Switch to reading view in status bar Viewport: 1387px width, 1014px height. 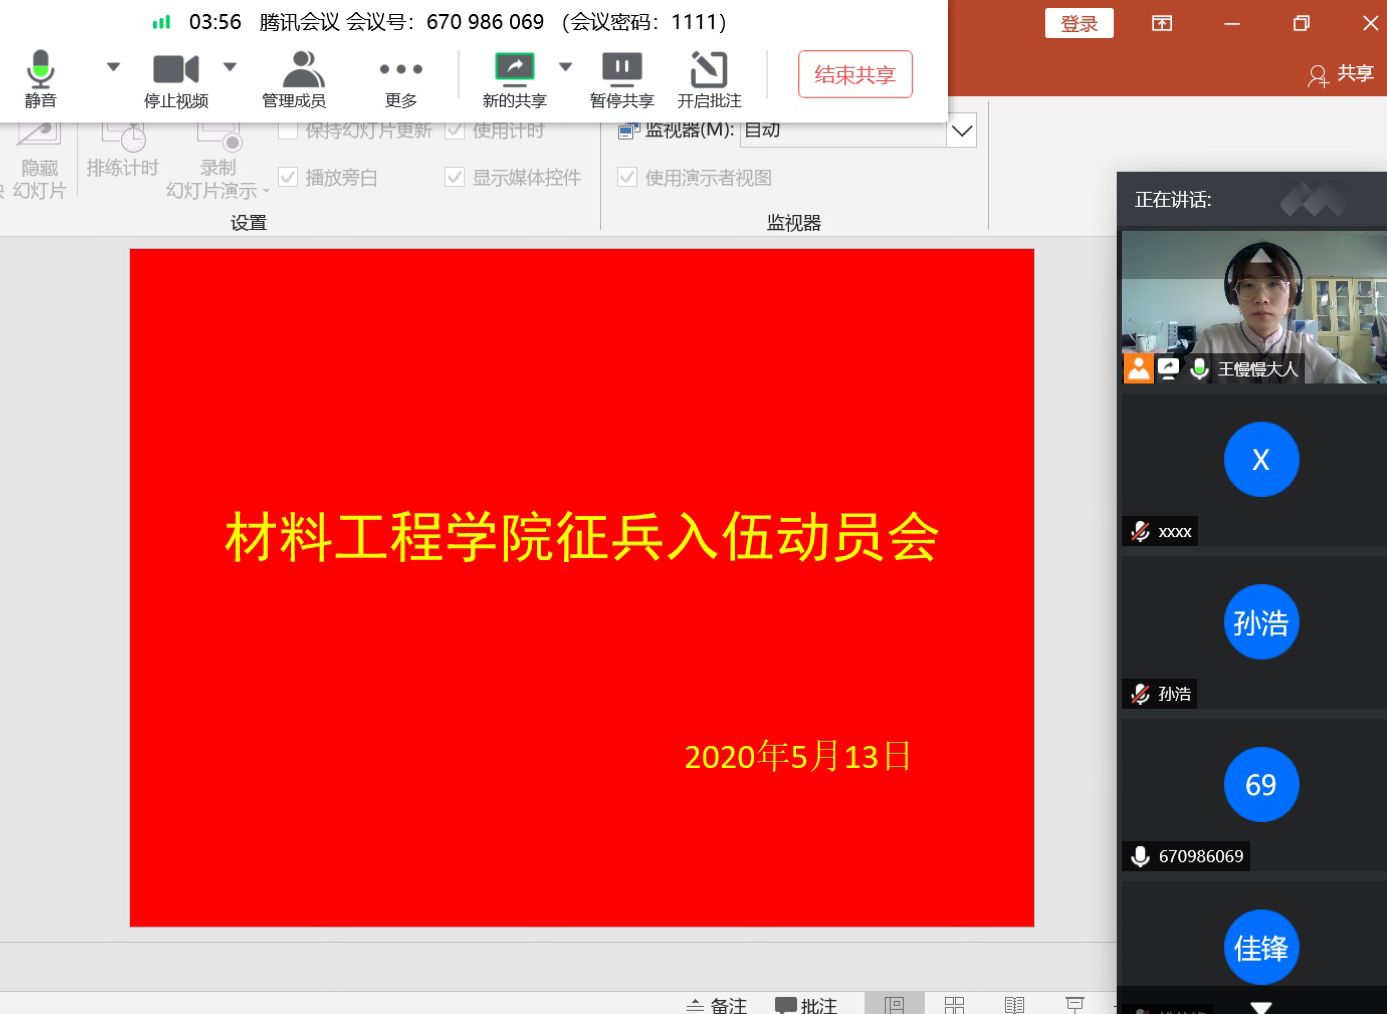point(1014,1004)
